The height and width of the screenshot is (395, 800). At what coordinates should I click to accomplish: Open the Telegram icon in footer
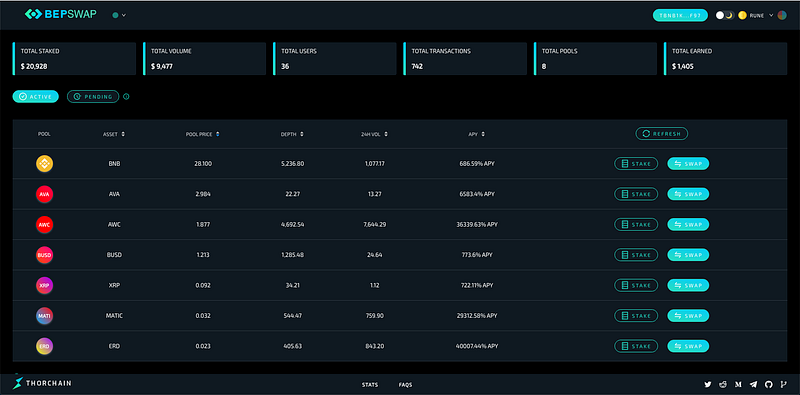(754, 384)
